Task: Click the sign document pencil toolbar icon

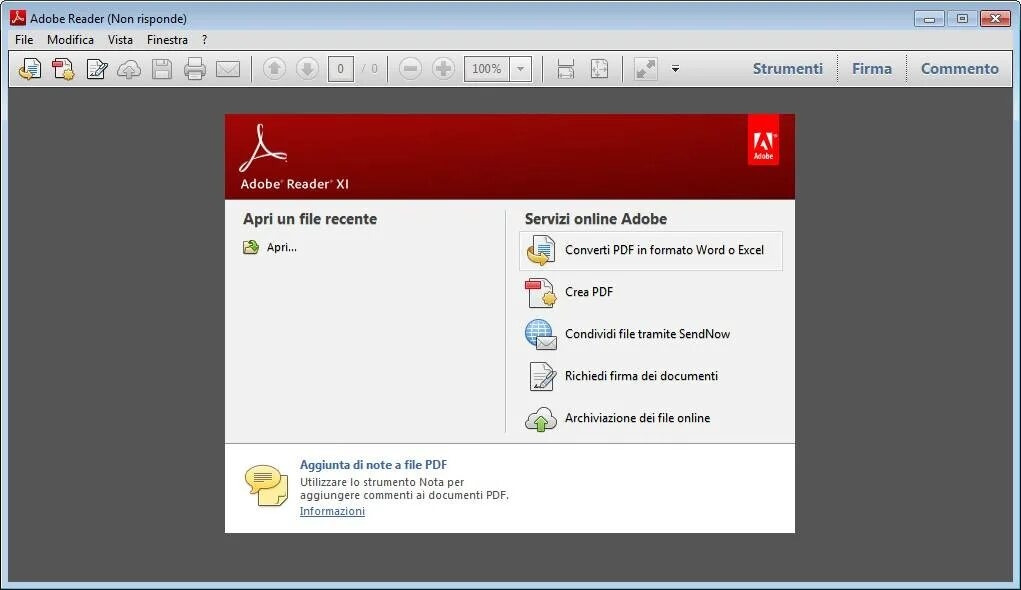Action: [x=96, y=68]
